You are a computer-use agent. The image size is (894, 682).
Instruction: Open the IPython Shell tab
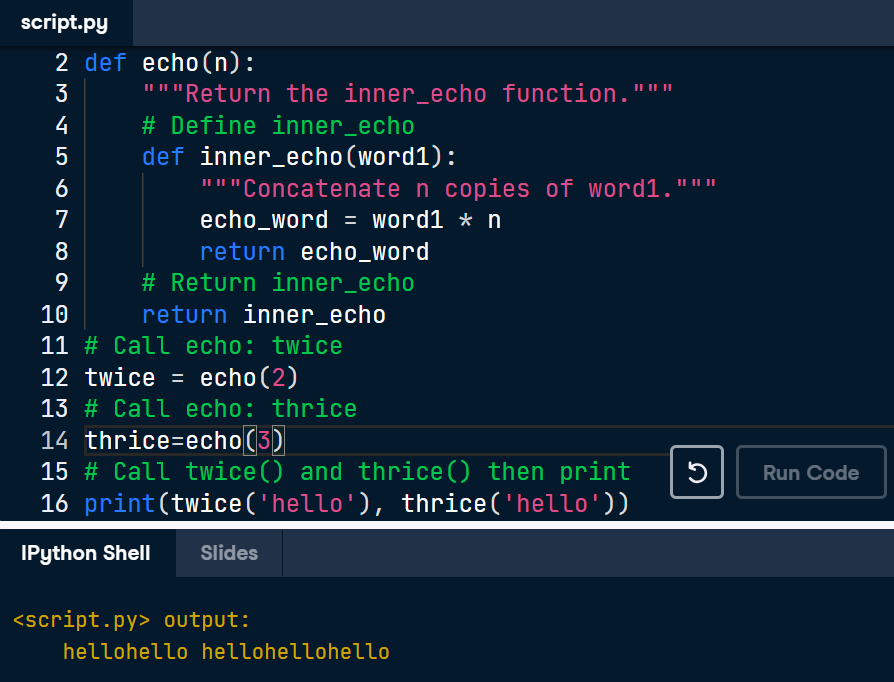(86, 553)
